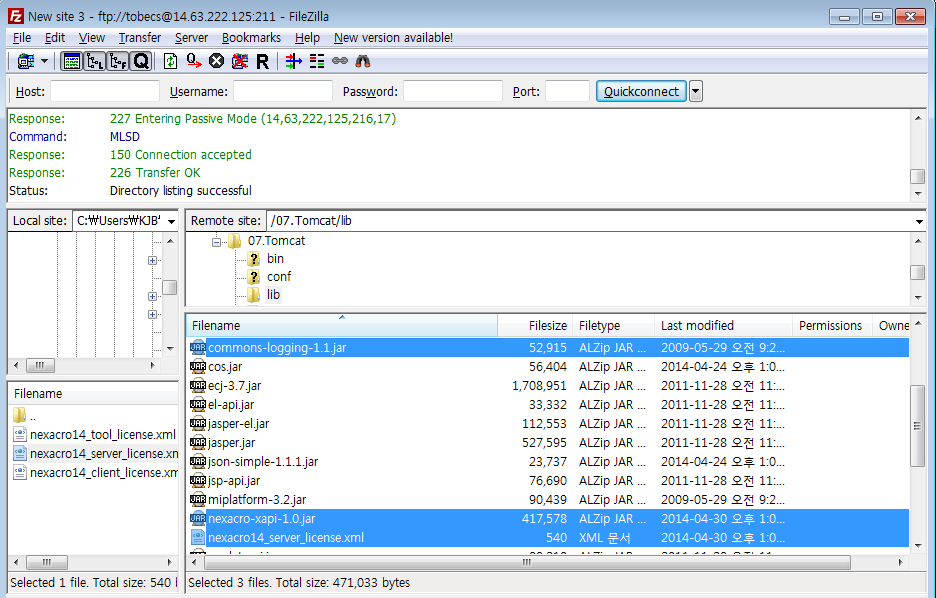Screen dimensions: 936x598
Task: Select jasper-el.jar in remote list
Action: tap(548, 424)
